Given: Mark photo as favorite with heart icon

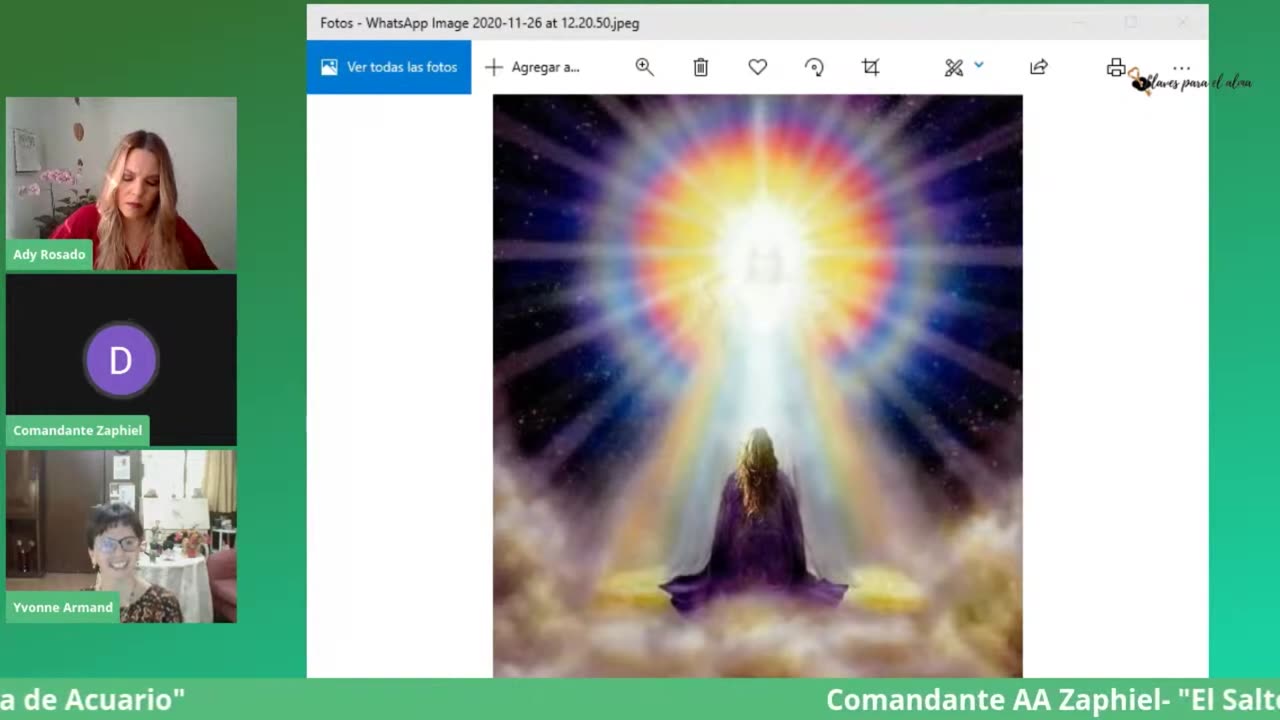Looking at the screenshot, I should point(757,67).
